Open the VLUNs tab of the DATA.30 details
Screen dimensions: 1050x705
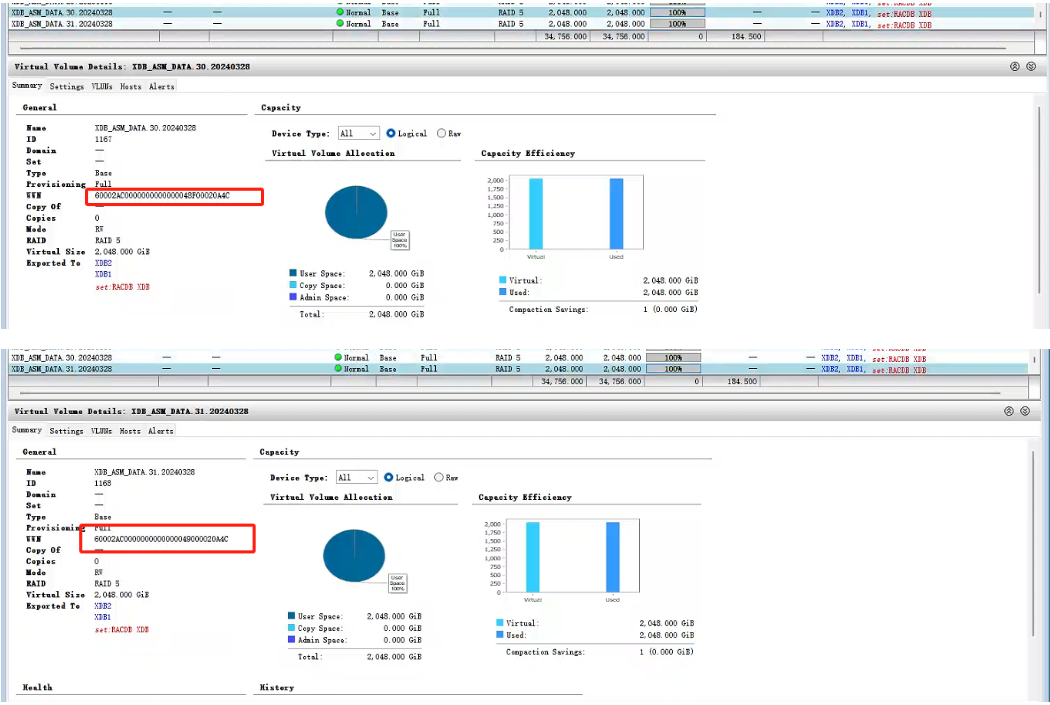coord(102,86)
